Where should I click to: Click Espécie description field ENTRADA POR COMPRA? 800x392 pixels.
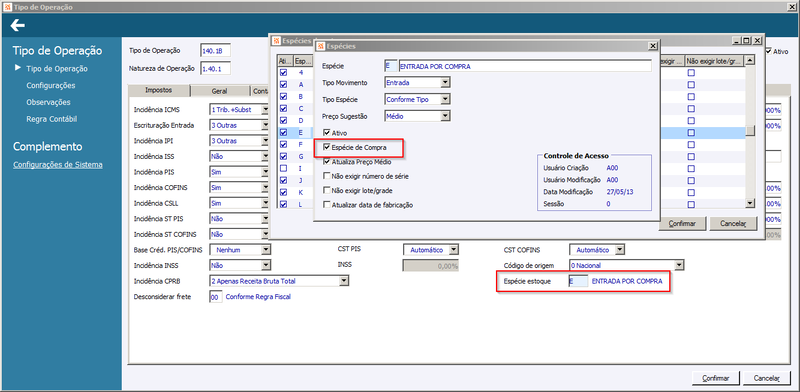(x=525, y=66)
